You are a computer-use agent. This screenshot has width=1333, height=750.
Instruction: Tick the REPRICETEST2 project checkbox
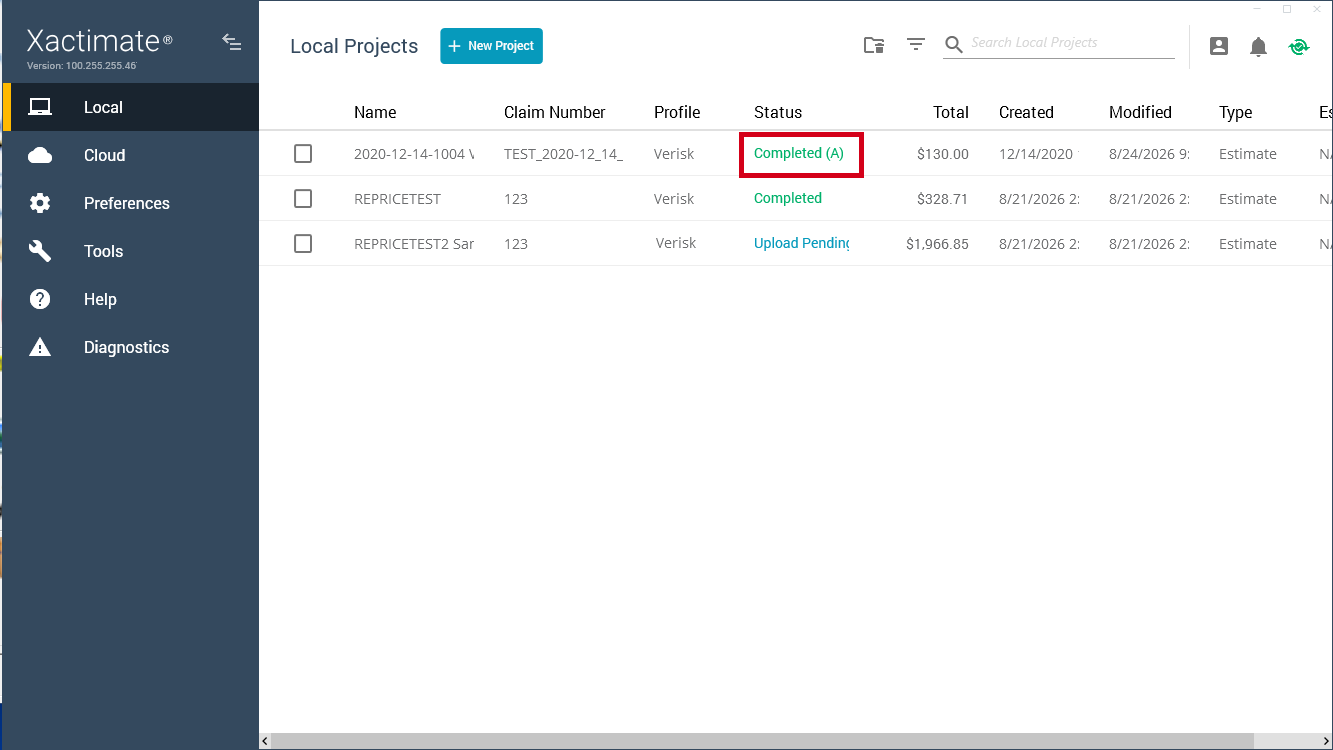303,243
